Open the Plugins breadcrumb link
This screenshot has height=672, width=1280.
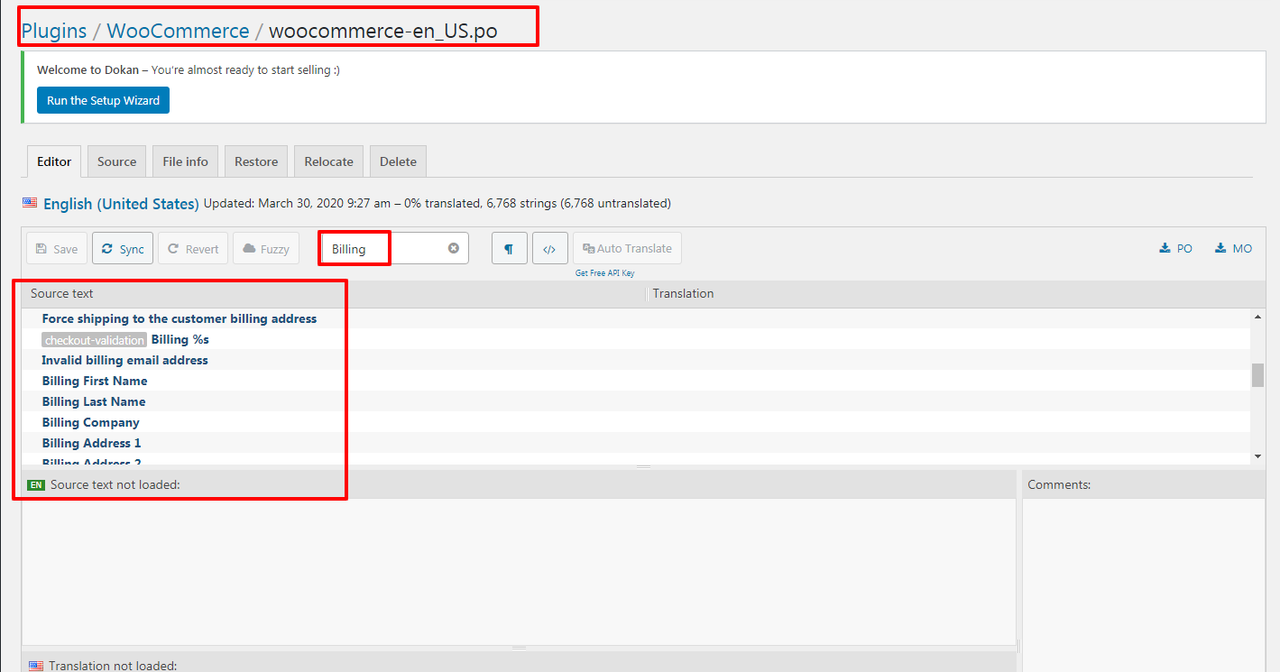[x=54, y=31]
